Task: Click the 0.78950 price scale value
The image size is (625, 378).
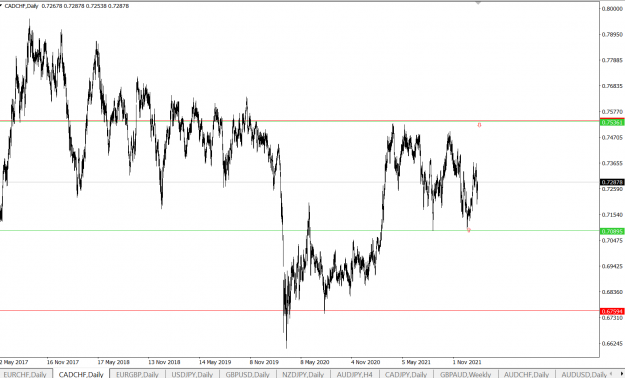Action: (612, 34)
